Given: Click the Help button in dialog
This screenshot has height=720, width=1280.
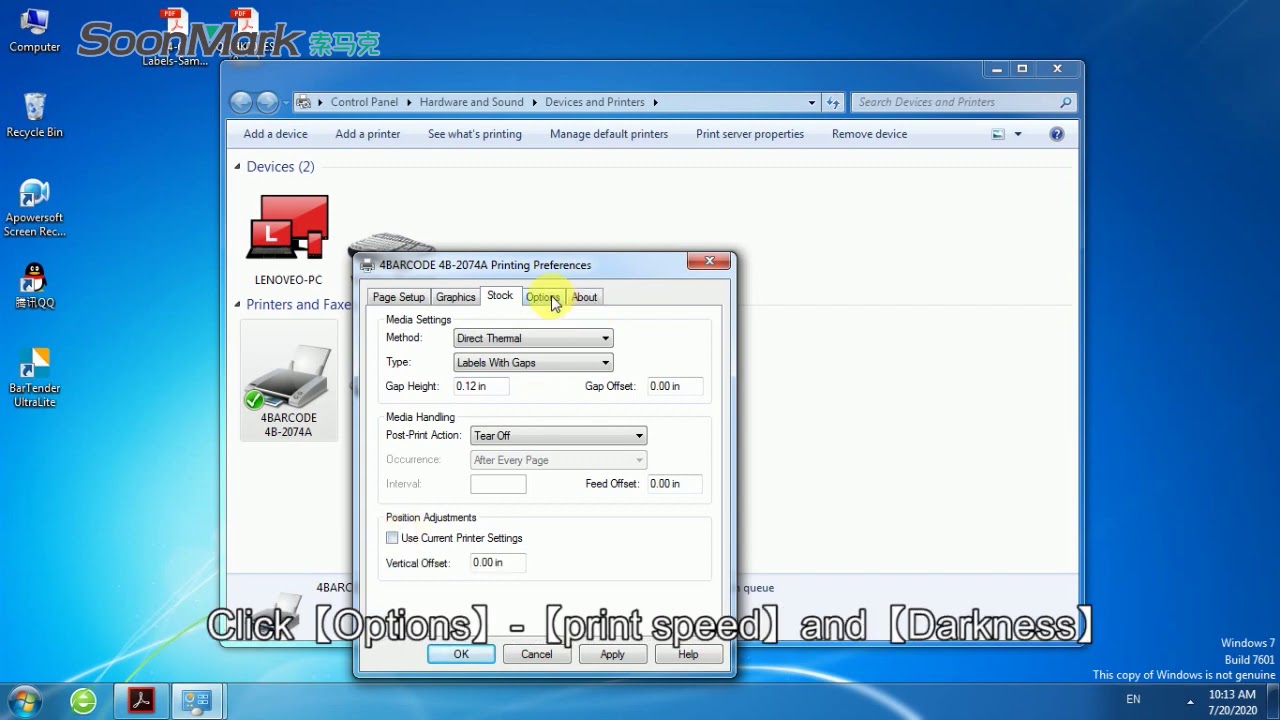Looking at the screenshot, I should tap(688, 654).
